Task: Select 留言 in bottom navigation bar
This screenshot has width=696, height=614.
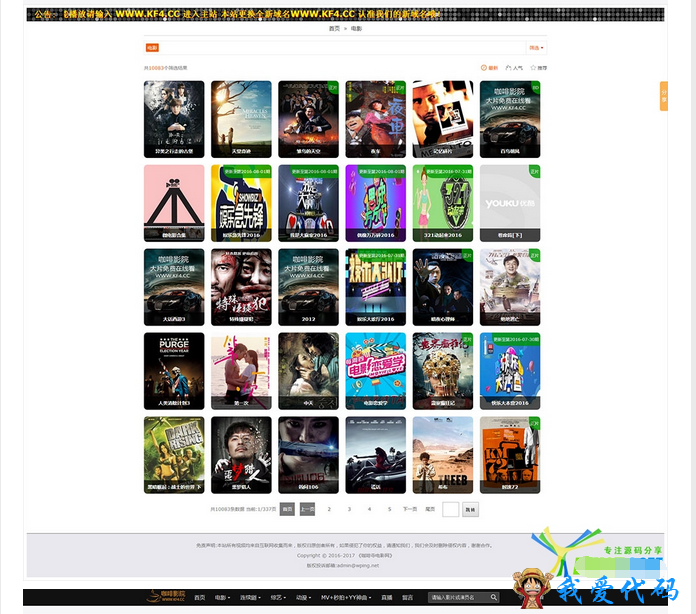Action: pos(407,598)
